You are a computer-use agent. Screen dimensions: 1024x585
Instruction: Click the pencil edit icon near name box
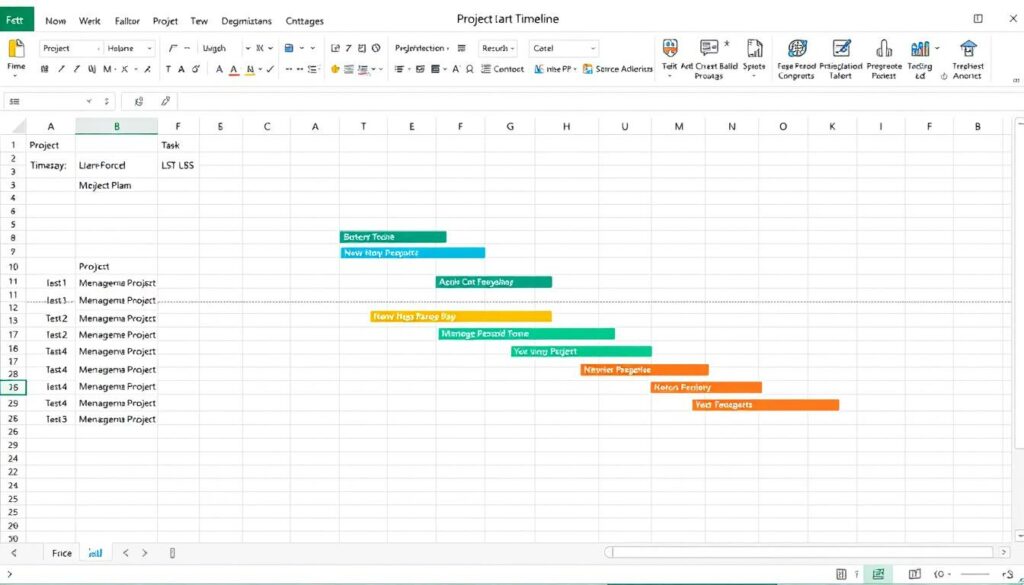(166, 101)
